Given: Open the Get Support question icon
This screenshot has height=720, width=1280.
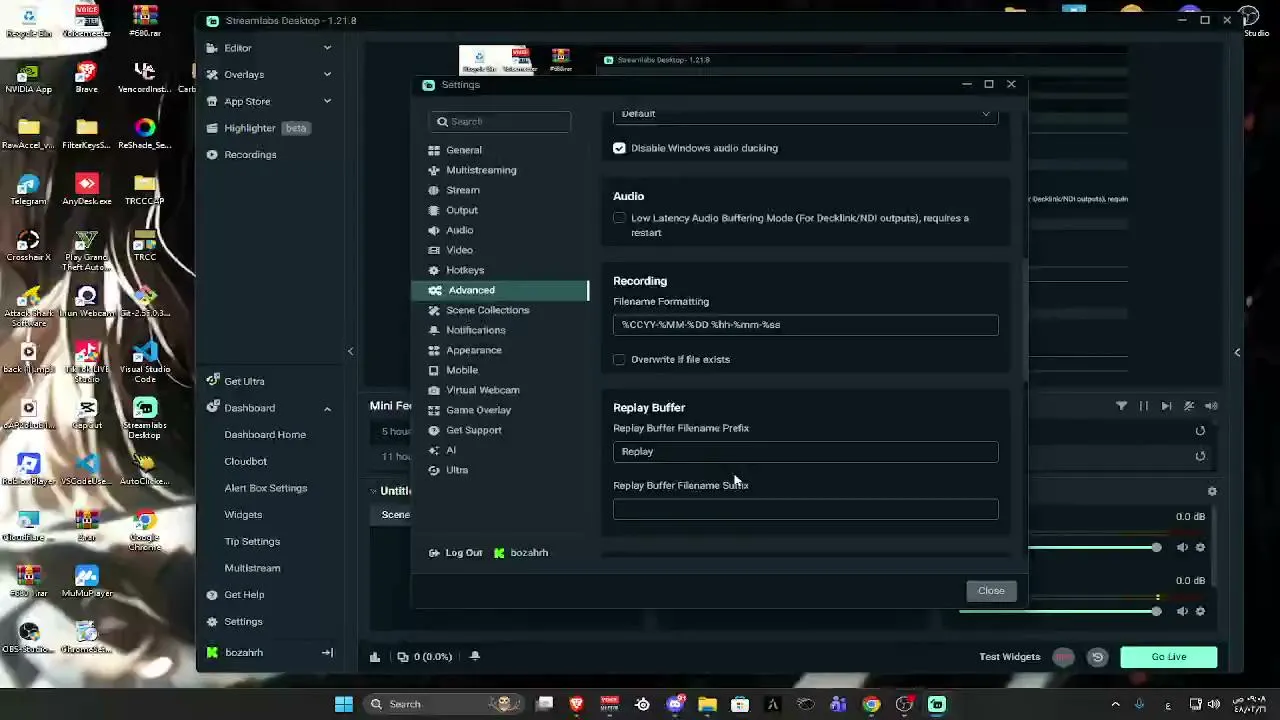Looking at the screenshot, I should (434, 430).
